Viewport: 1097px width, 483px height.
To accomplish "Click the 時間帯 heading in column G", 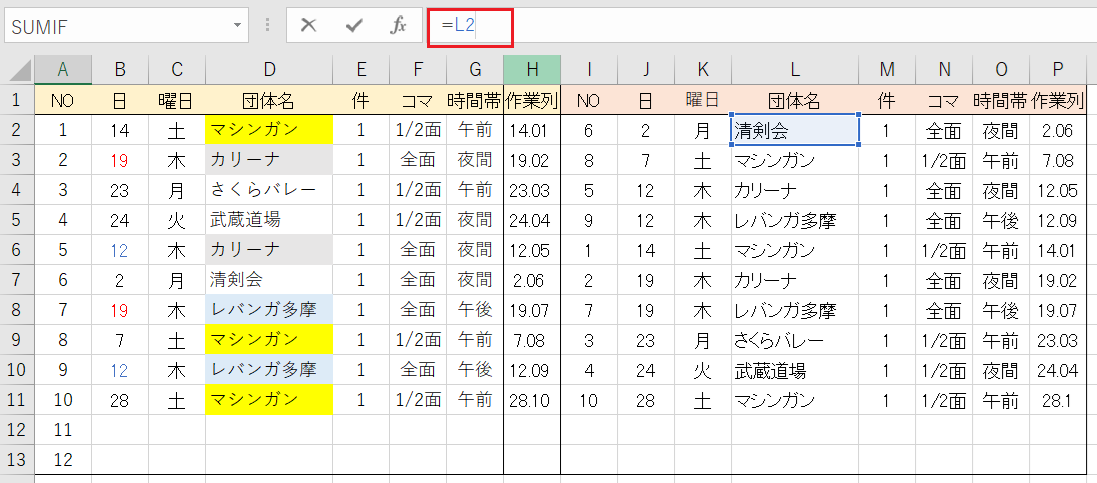I will [474, 101].
